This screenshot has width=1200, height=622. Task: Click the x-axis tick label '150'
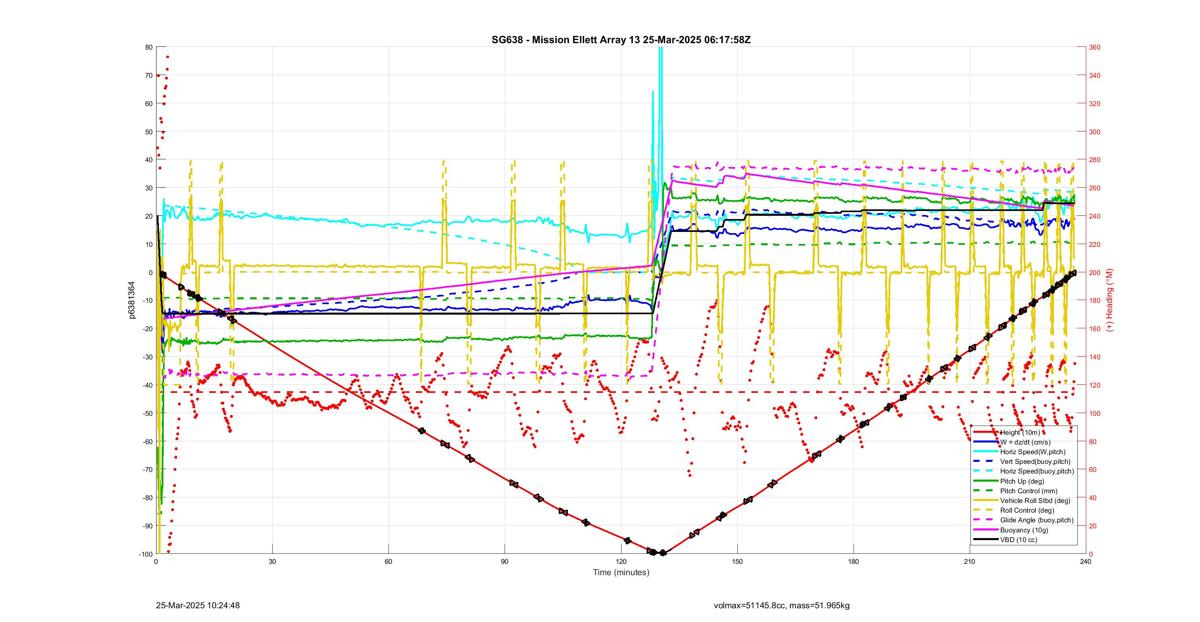(737, 562)
